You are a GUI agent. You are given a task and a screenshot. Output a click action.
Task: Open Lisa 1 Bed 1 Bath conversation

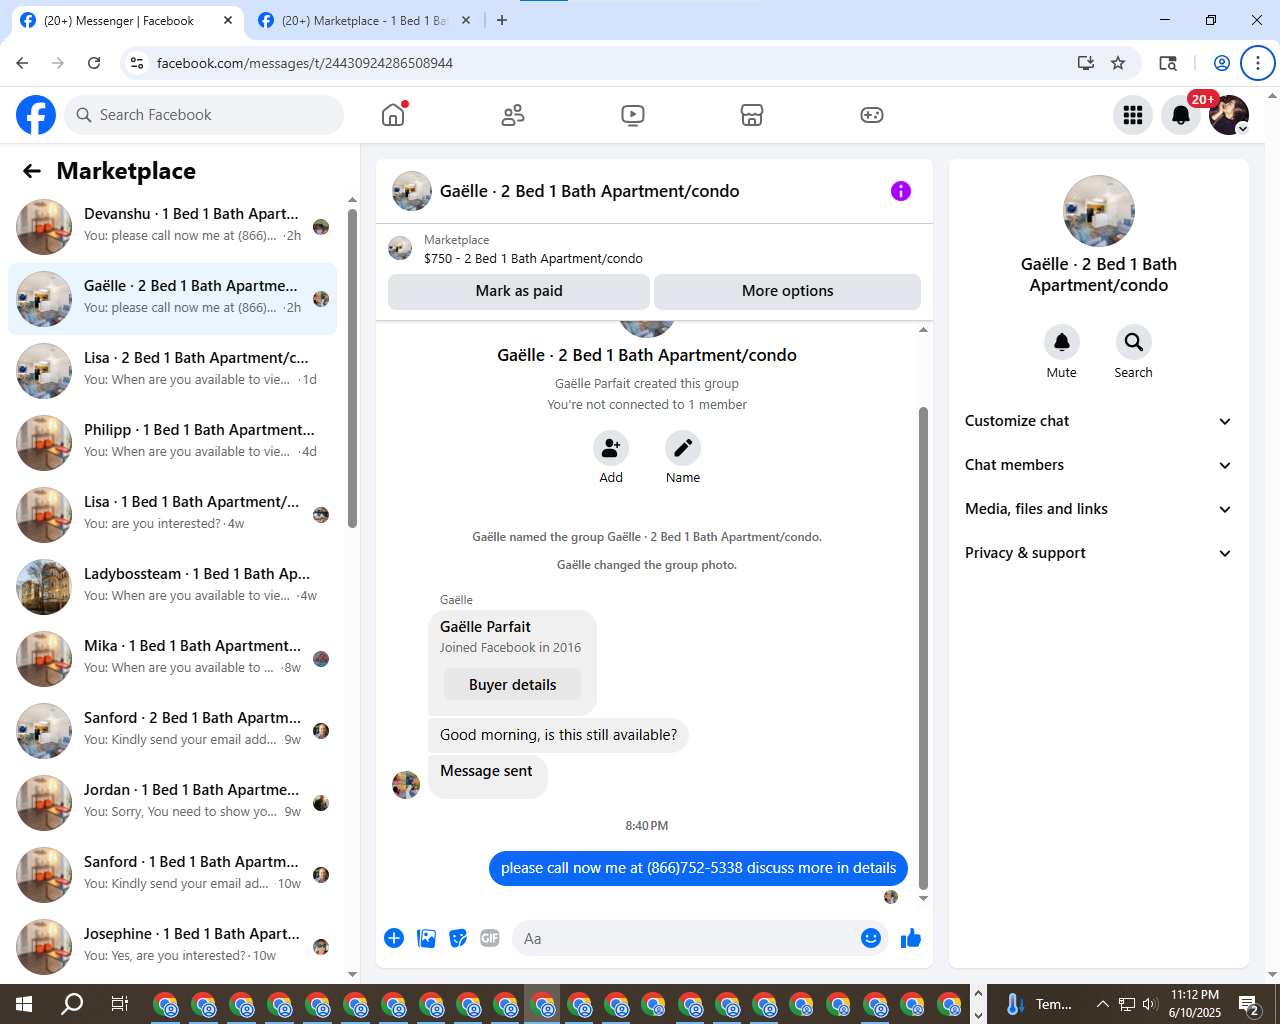(172, 515)
